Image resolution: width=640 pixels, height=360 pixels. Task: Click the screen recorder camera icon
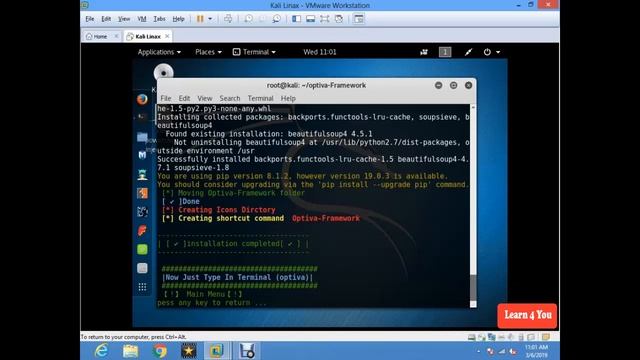pyautogui.click(x=424, y=52)
